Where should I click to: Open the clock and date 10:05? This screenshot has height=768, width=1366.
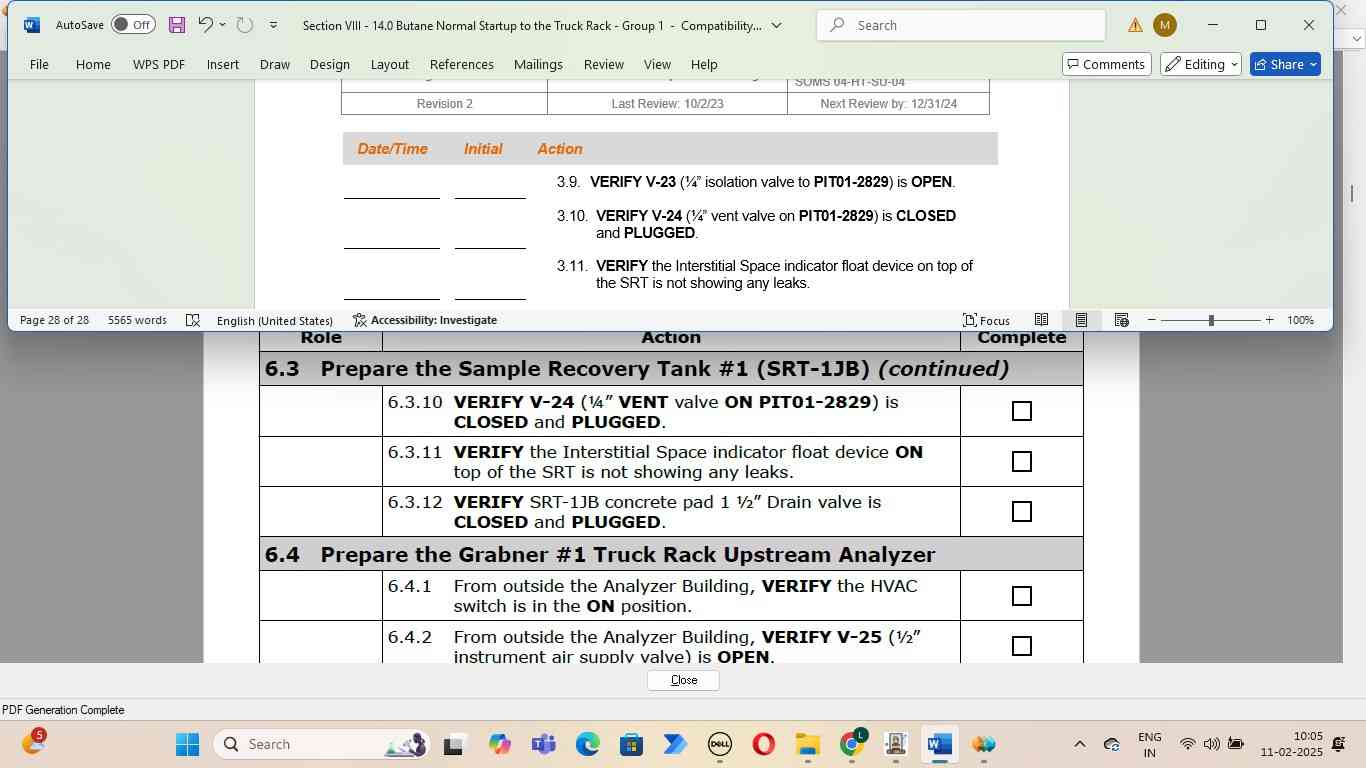pos(1291,744)
